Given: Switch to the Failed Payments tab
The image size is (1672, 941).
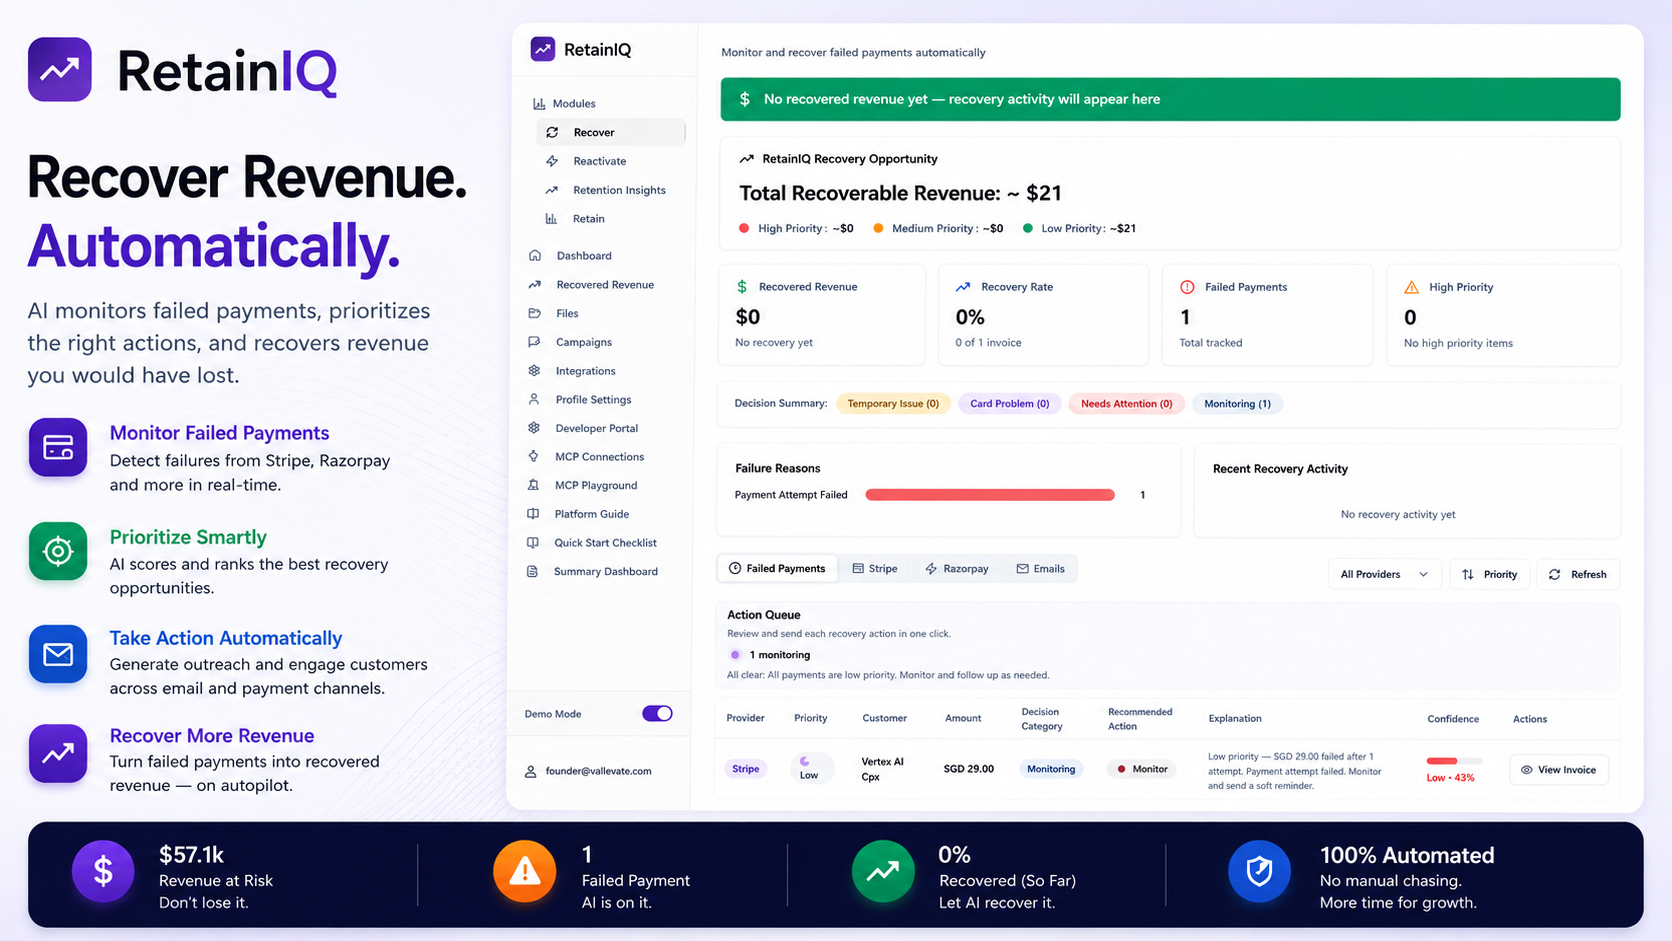Looking at the screenshot, I should click(777, 568).
